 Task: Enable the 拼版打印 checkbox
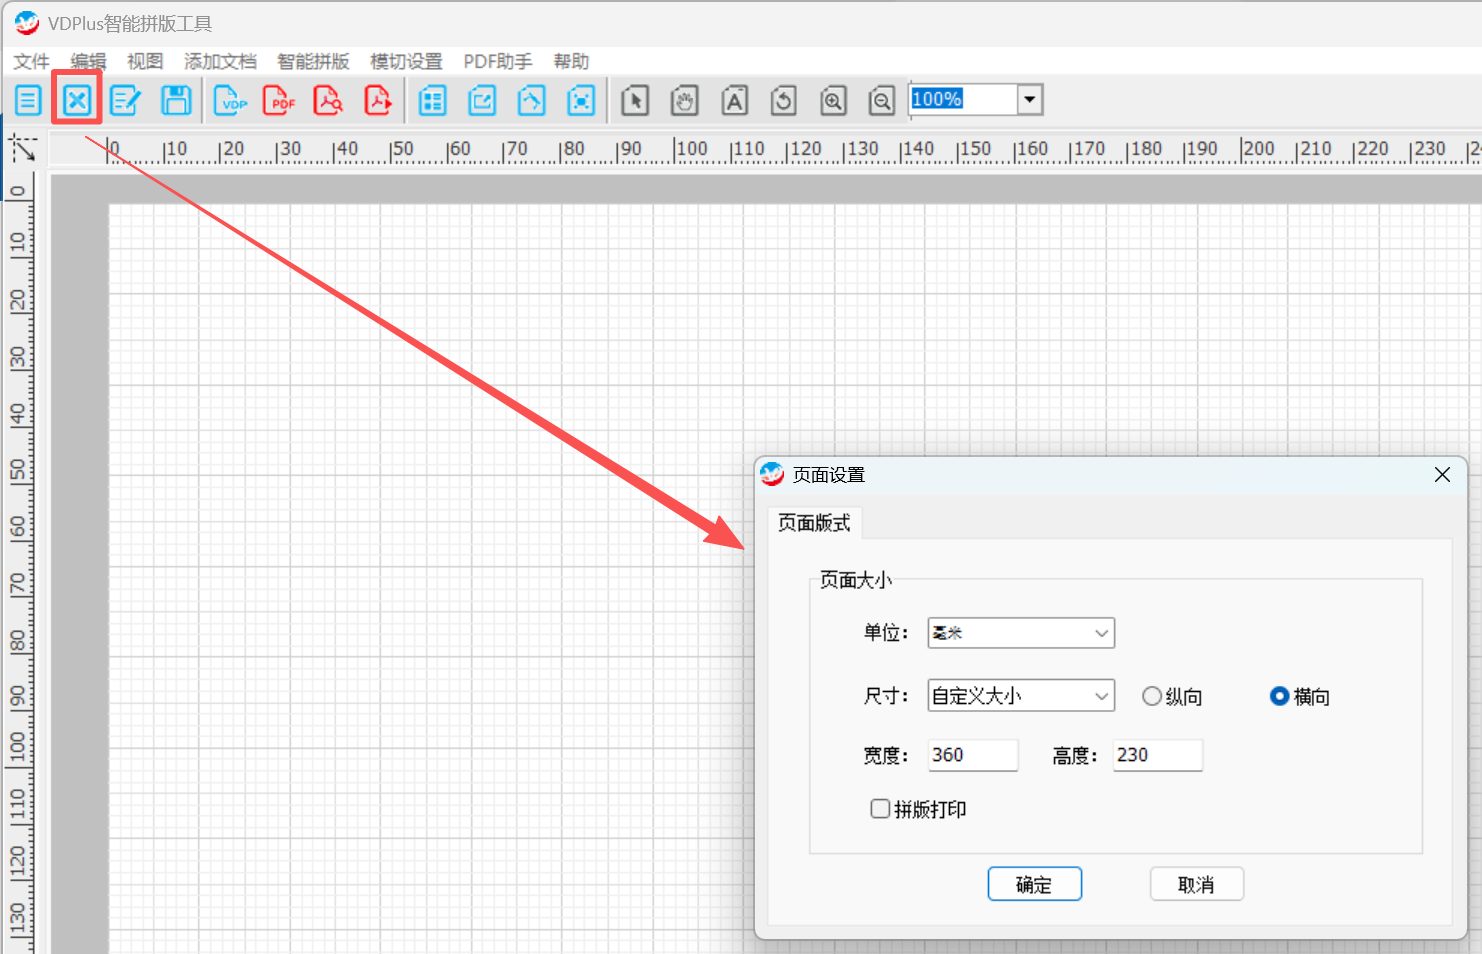(880, 809)
